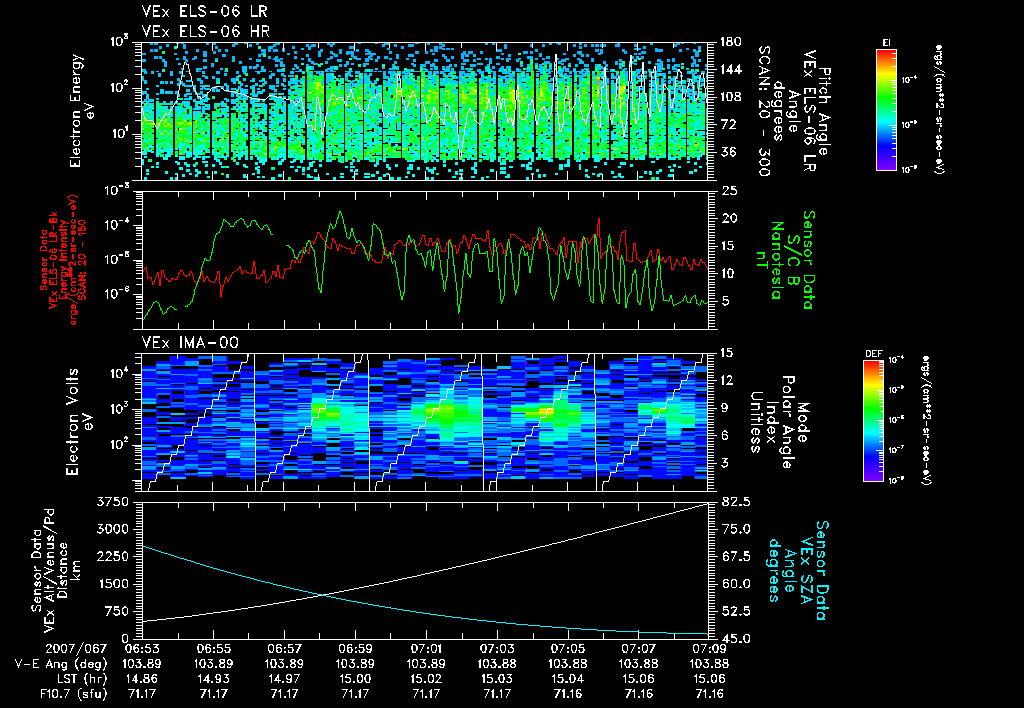Click the '2007/067' date label
This screenshot has width=1024, height=708.
click(x=76, y=649)
